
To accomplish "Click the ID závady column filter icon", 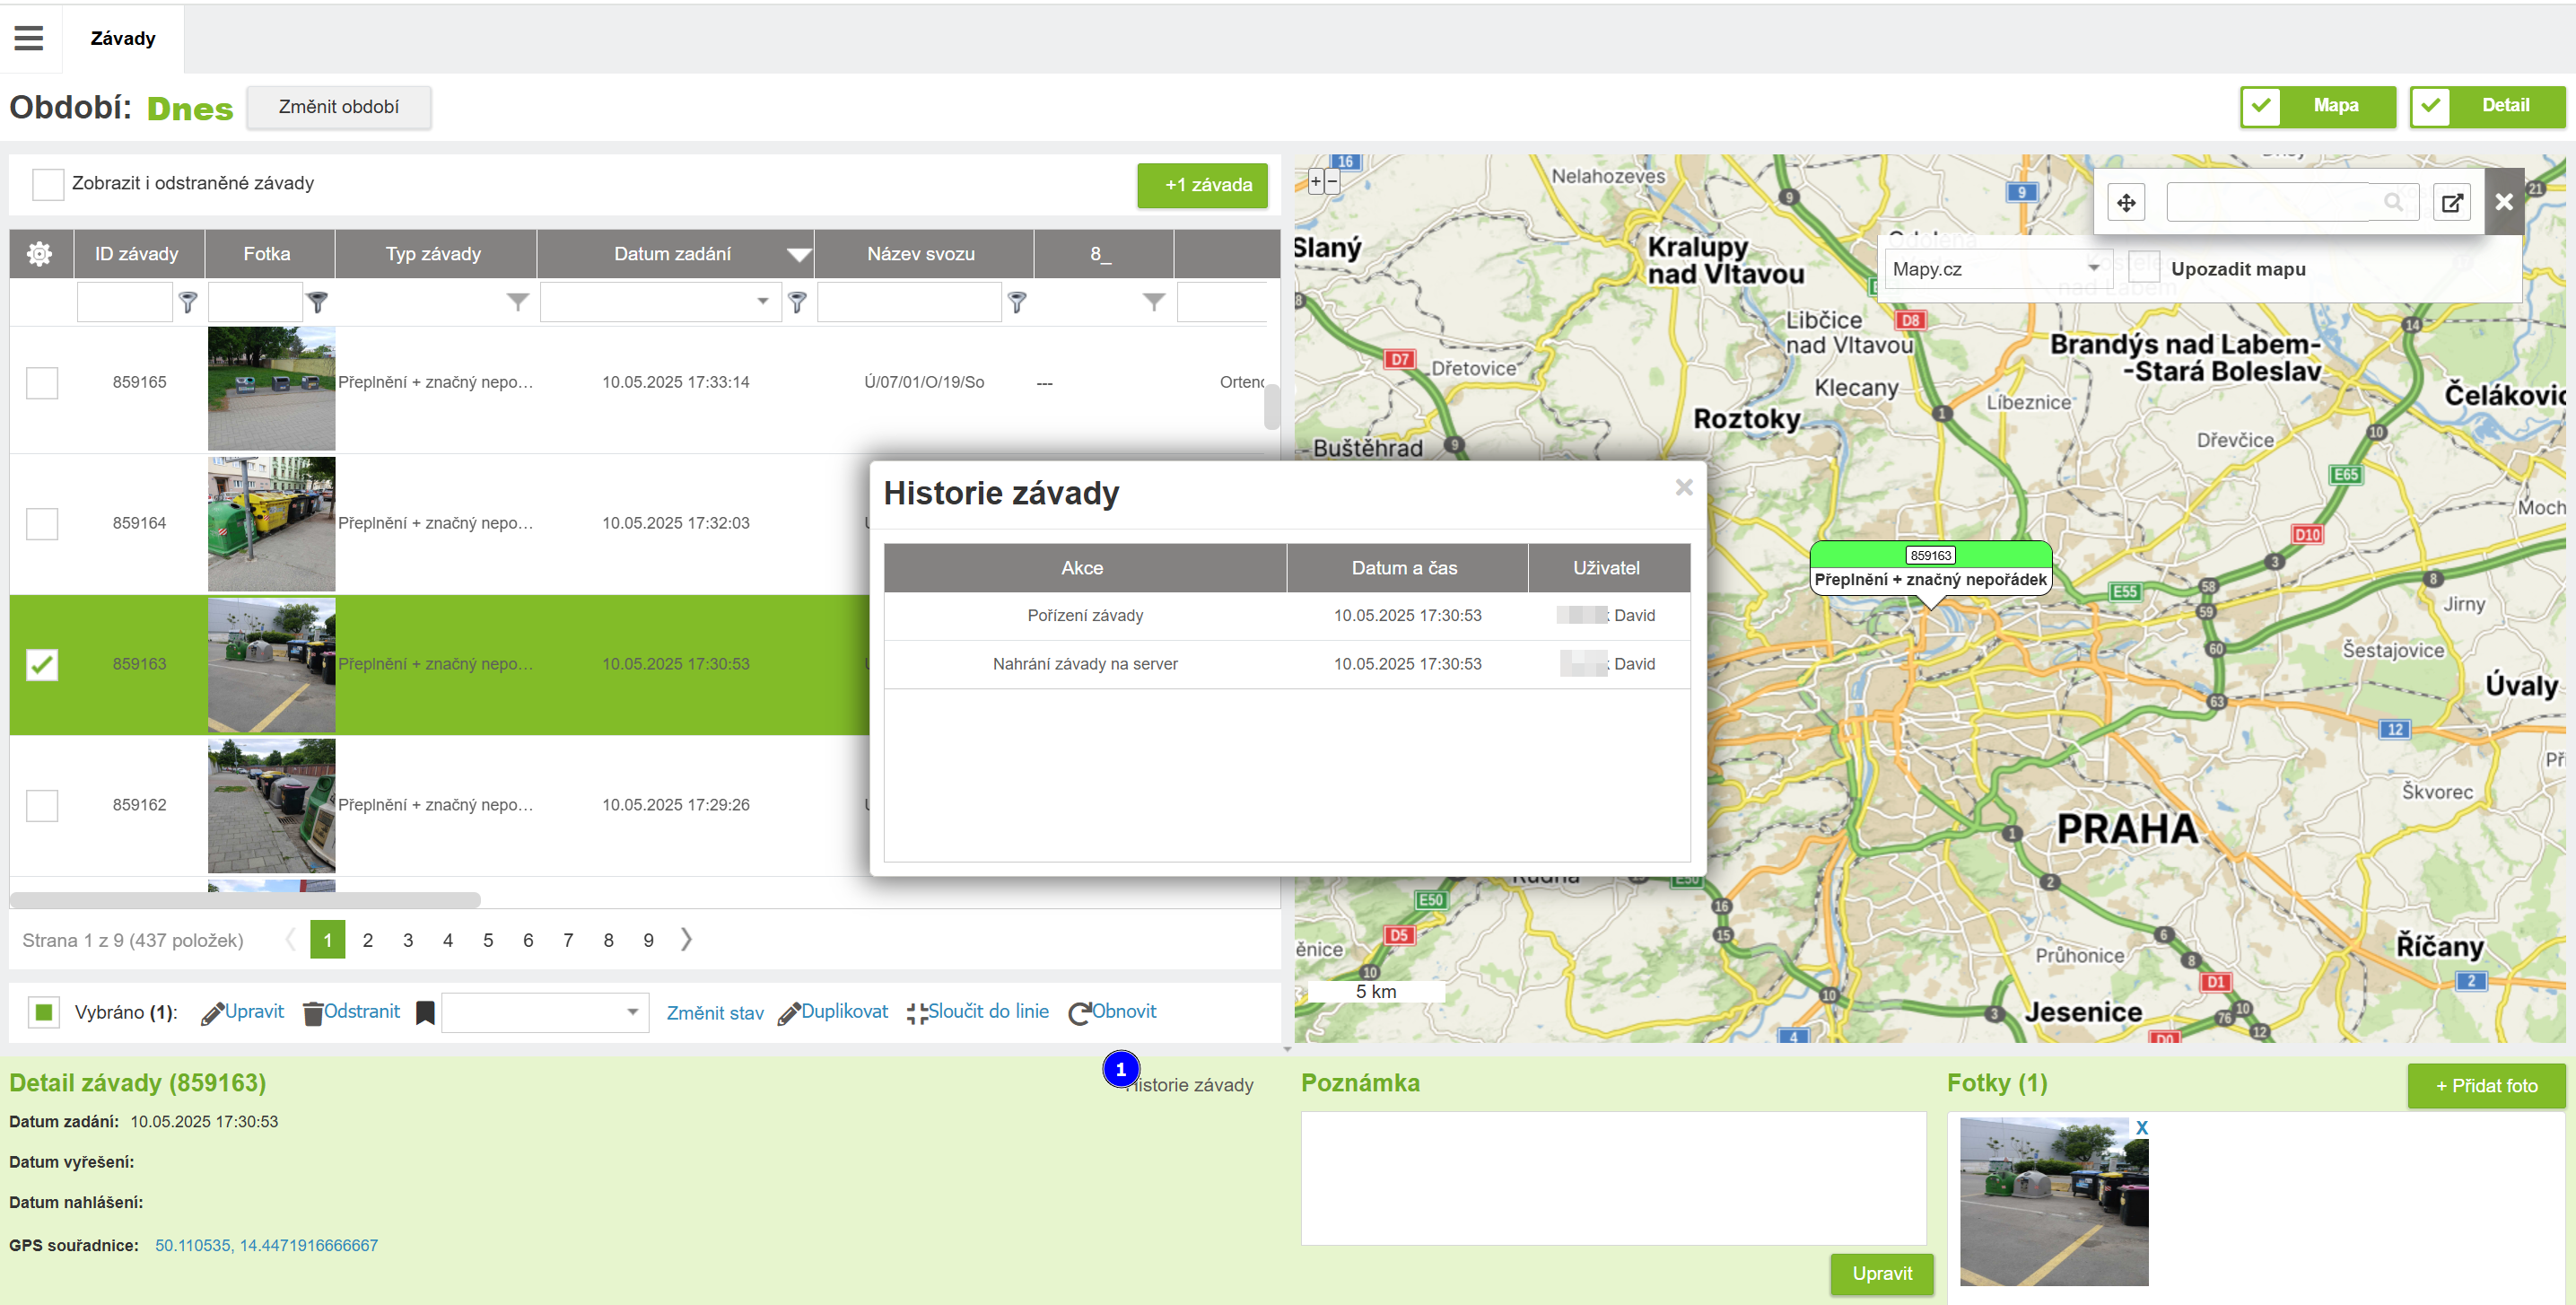I will (188, 301).
